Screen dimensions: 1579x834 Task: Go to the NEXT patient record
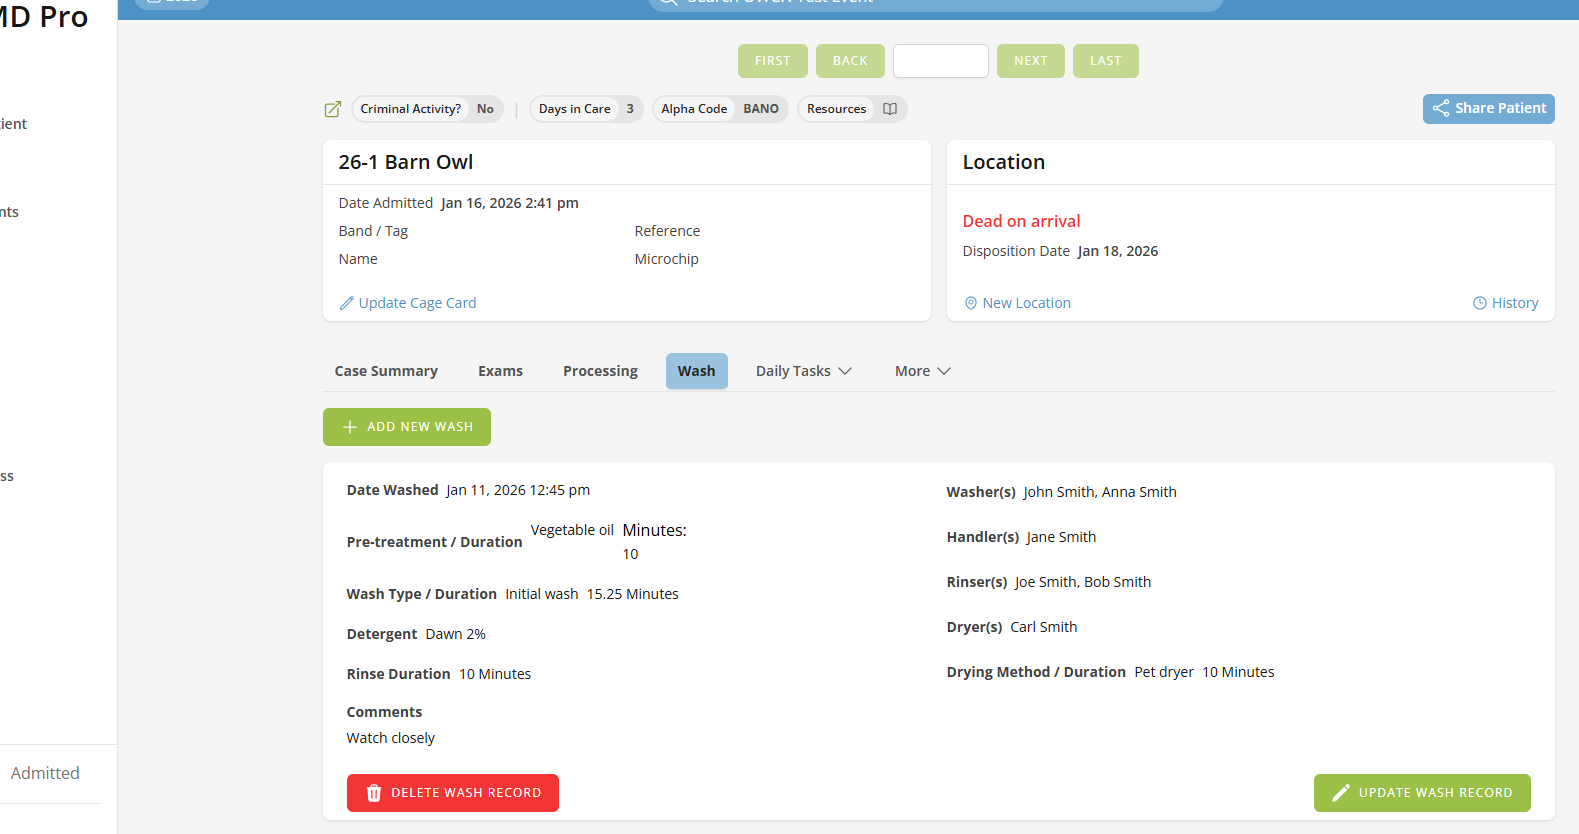(x=1031, y=61)
